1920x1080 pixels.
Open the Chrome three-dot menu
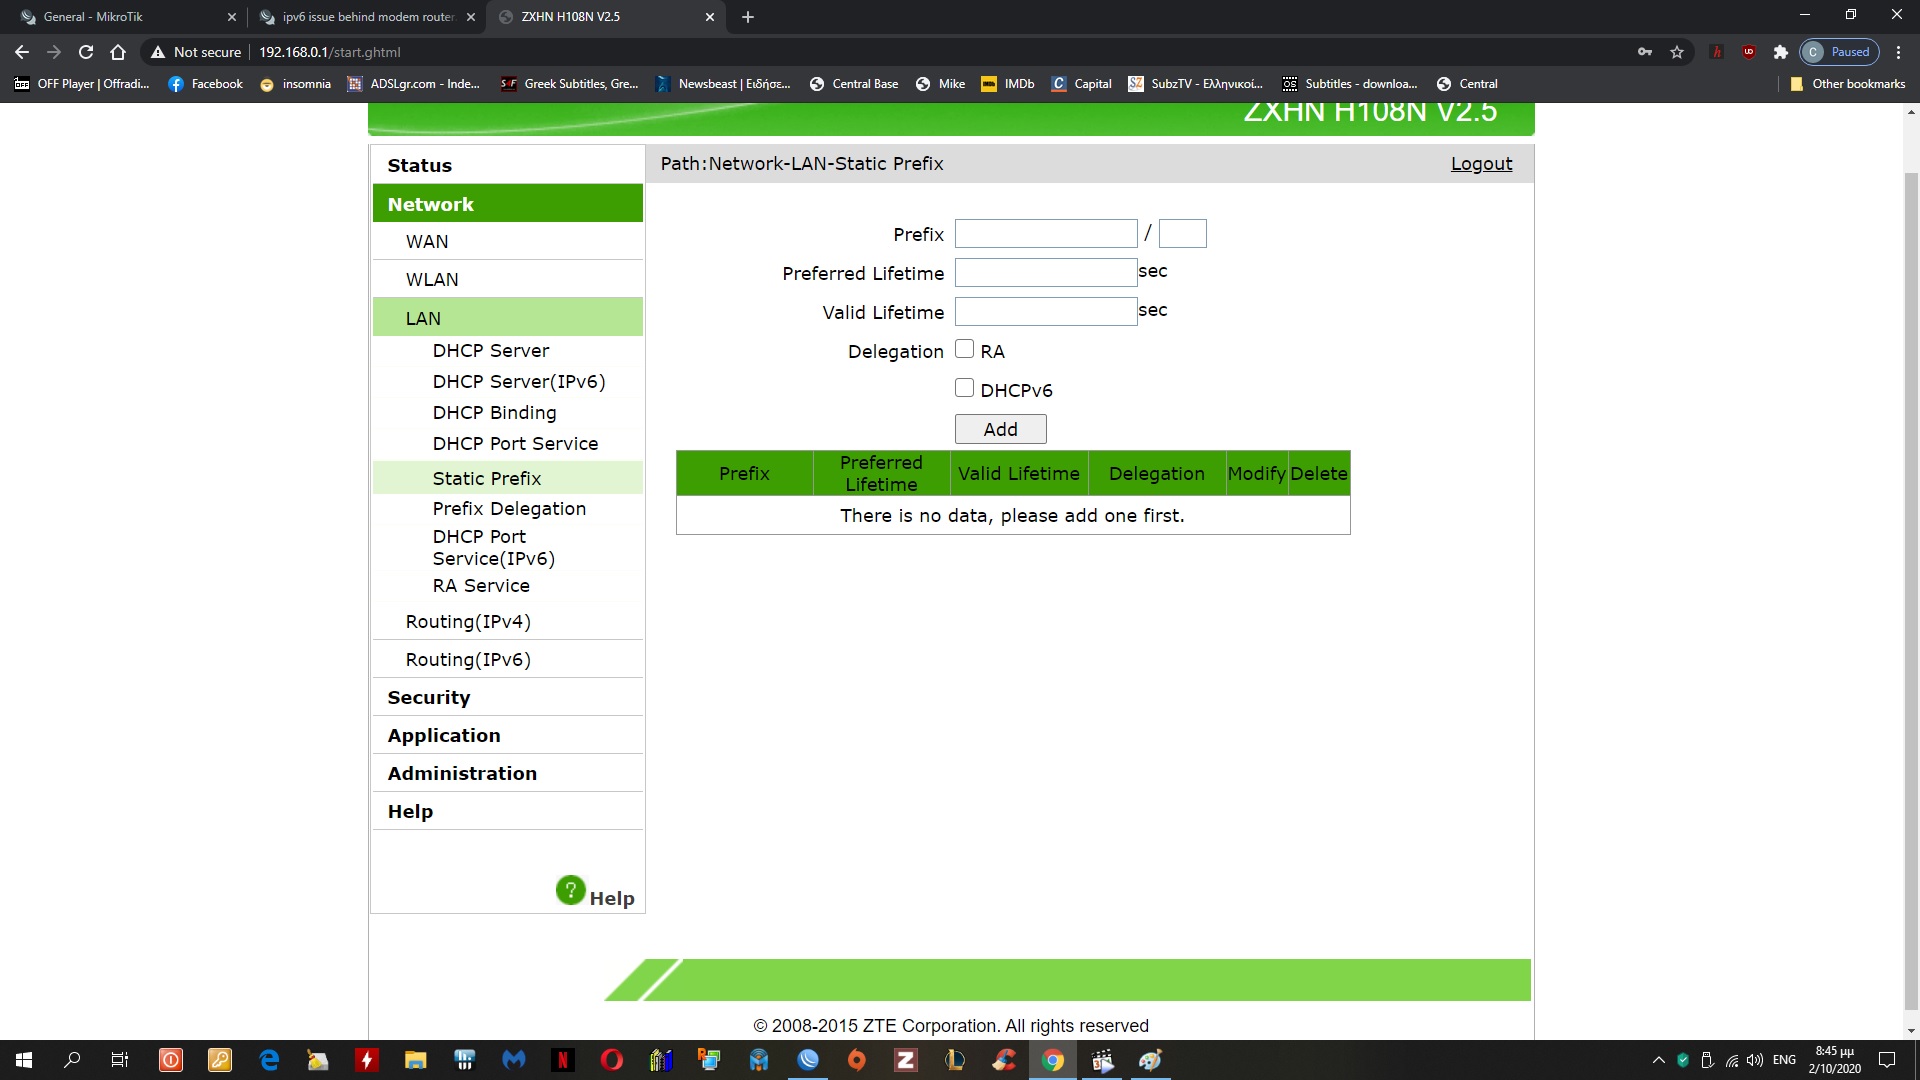click(1898, 52)
